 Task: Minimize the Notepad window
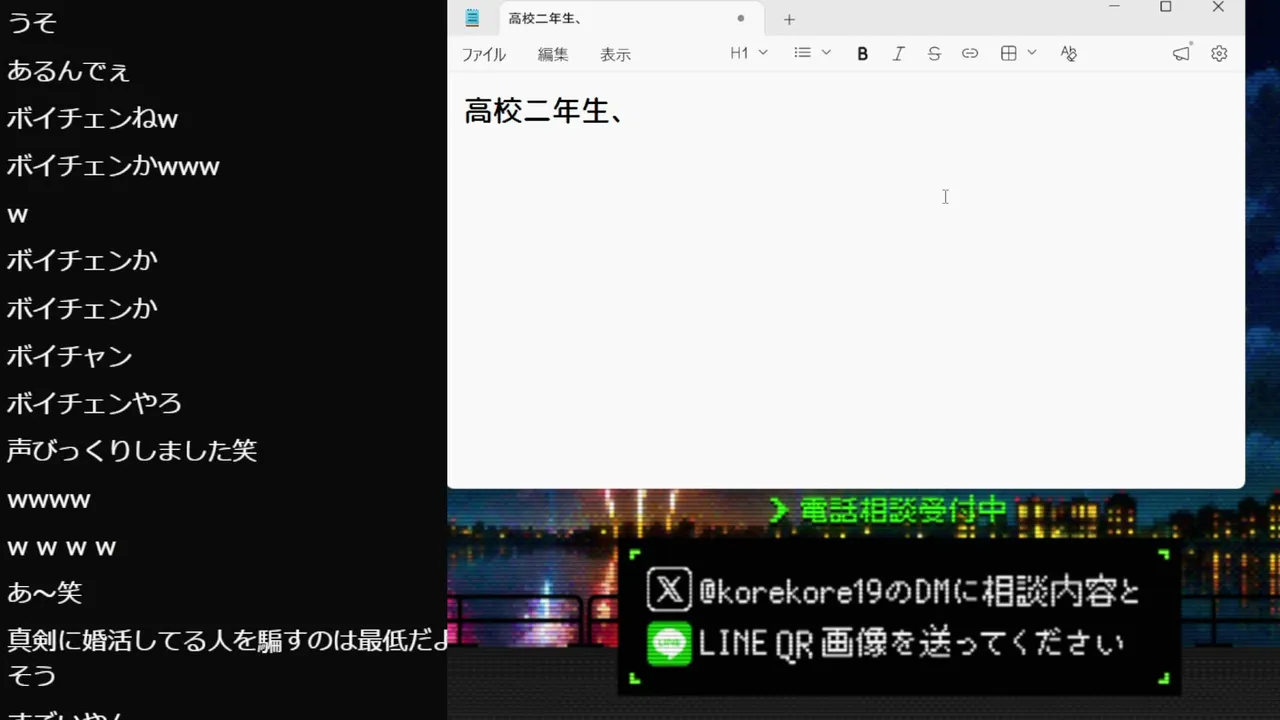click(1115, 7)
